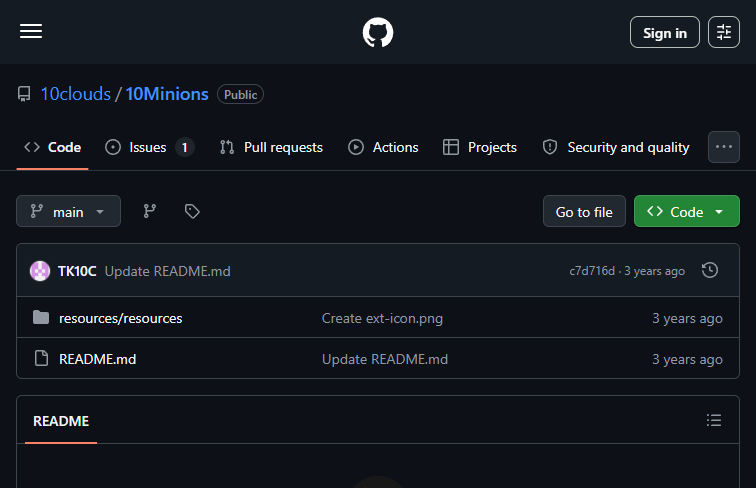Click Go to file
The width and height of the screenshot is (756, 488).
[584, 211]
